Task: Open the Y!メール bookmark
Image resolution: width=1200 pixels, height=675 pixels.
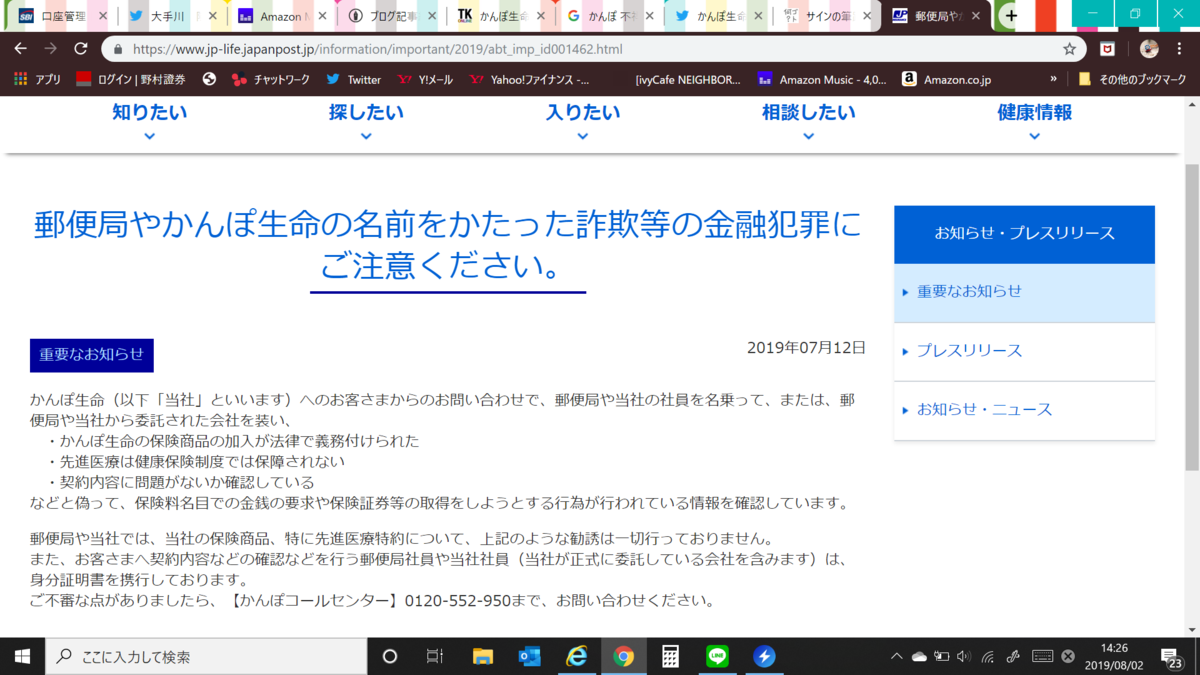Action: pyautogui.click(x=425, y=79)
